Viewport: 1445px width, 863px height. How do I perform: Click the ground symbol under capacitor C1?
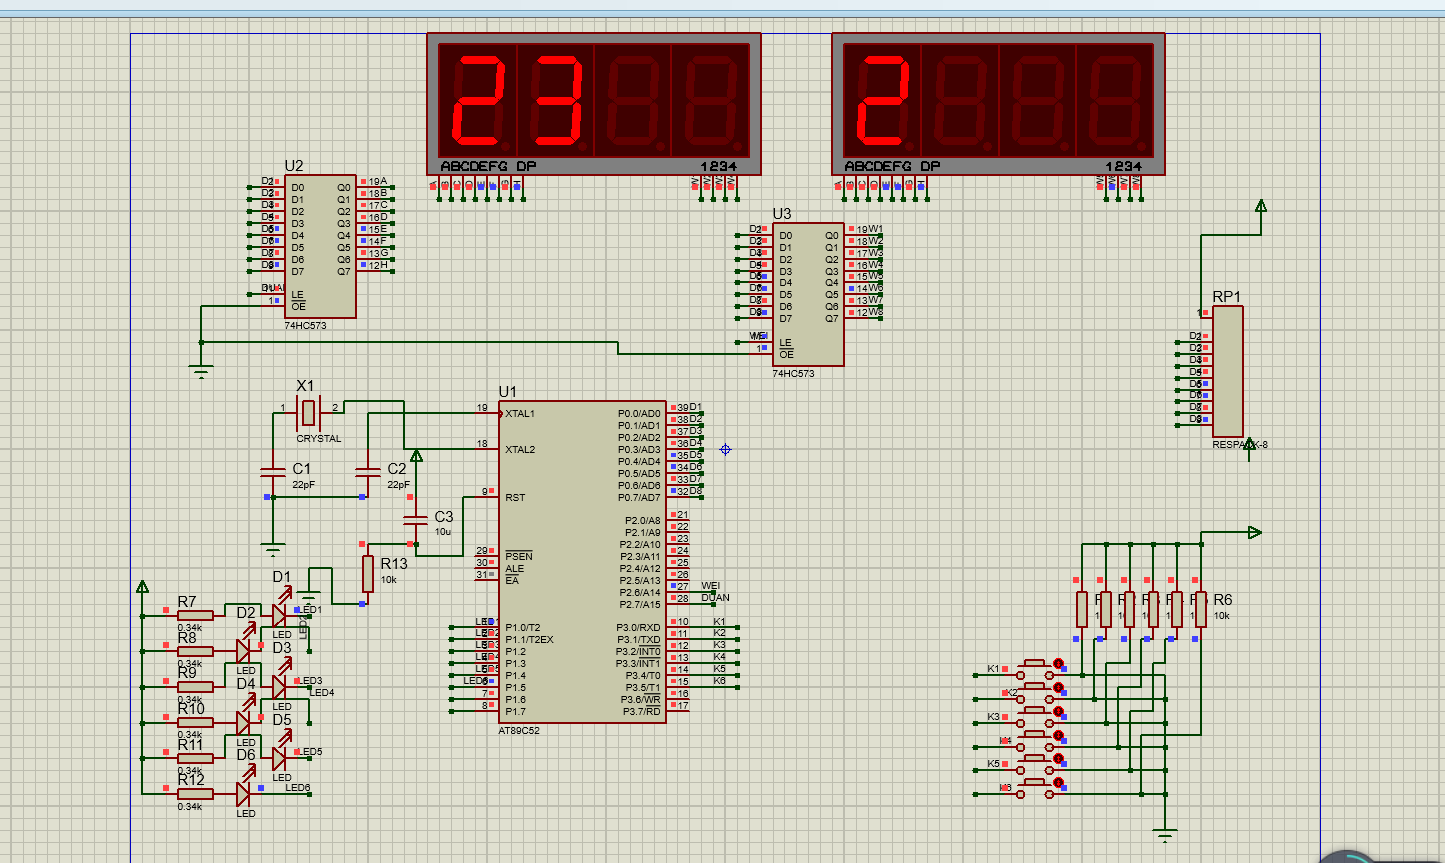coord(272,549)
